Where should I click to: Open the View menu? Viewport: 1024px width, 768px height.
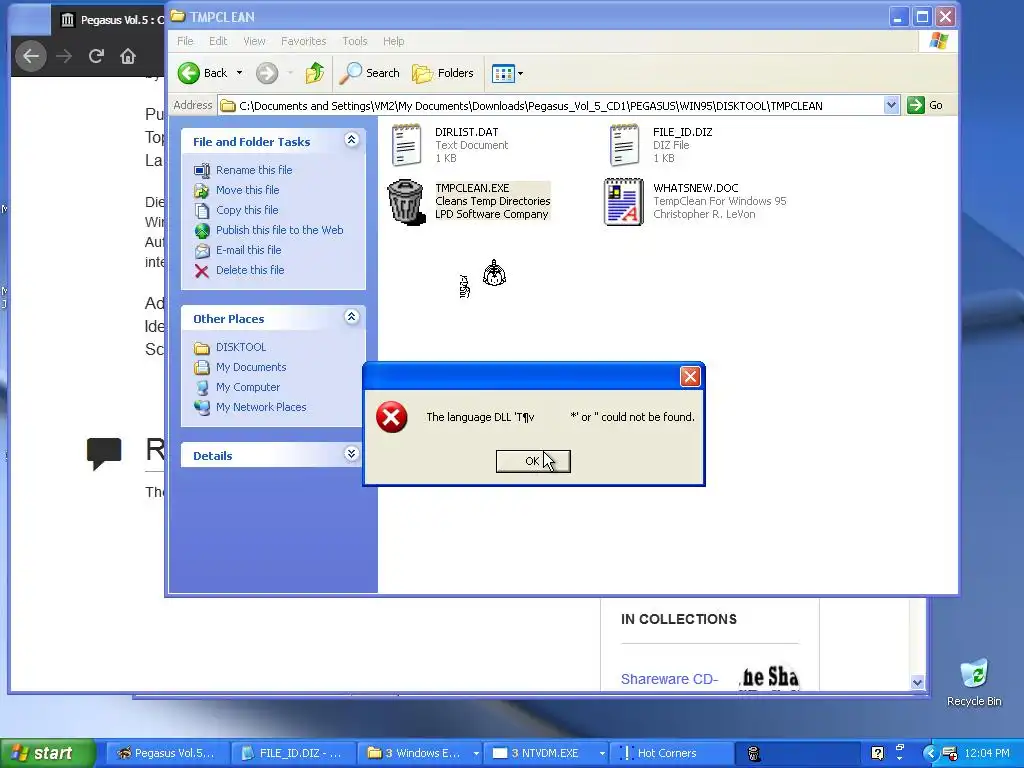pyautogui.click(x=254, y=41)
